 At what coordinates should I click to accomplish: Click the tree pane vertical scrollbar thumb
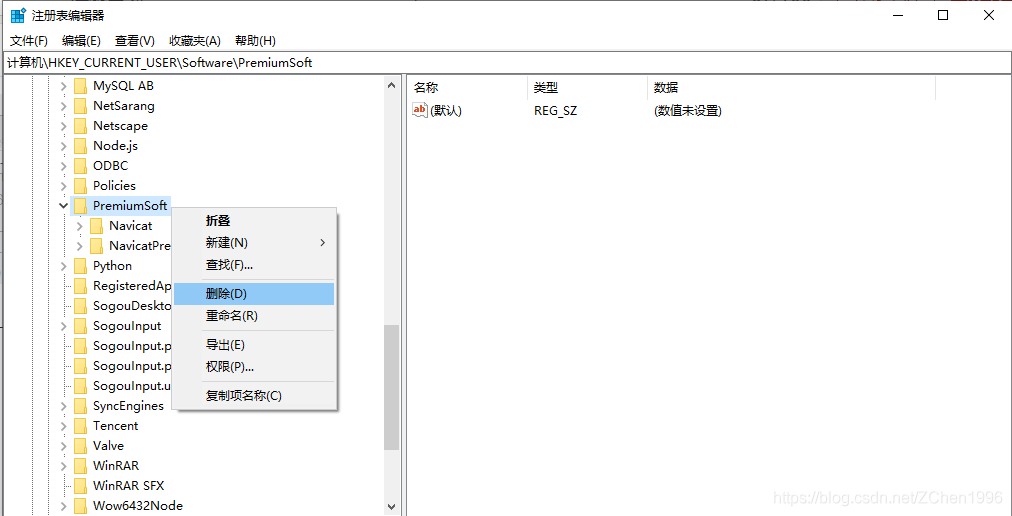[x=391, y=387]
